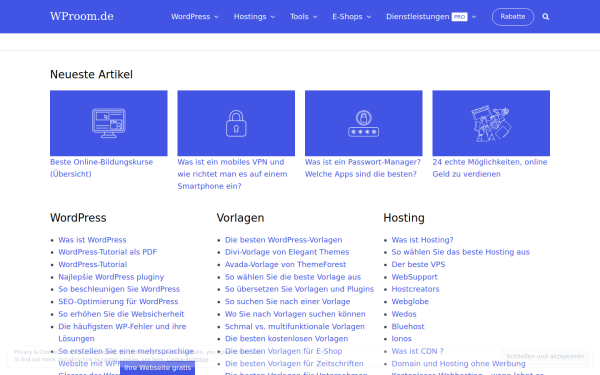Expand the Tools menu chevron
This screenshot has width=600, height=375.
coord(315,17)
